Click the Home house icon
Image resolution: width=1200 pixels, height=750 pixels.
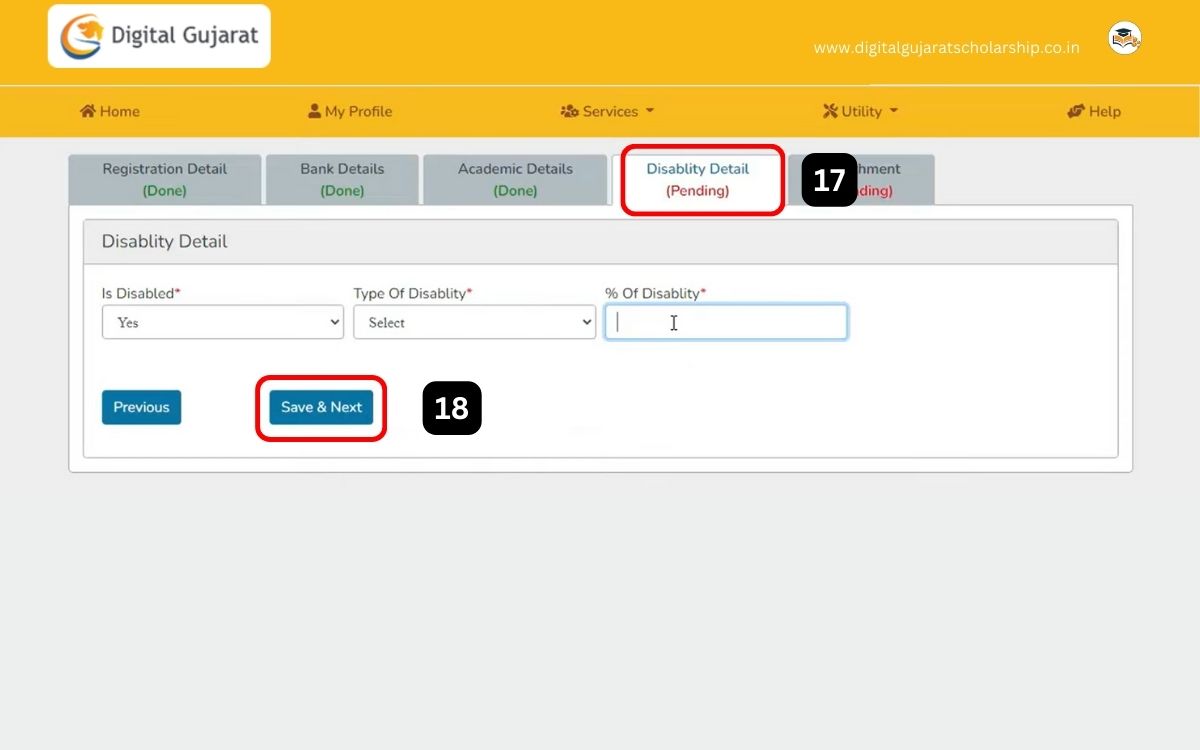click(88, 111)
